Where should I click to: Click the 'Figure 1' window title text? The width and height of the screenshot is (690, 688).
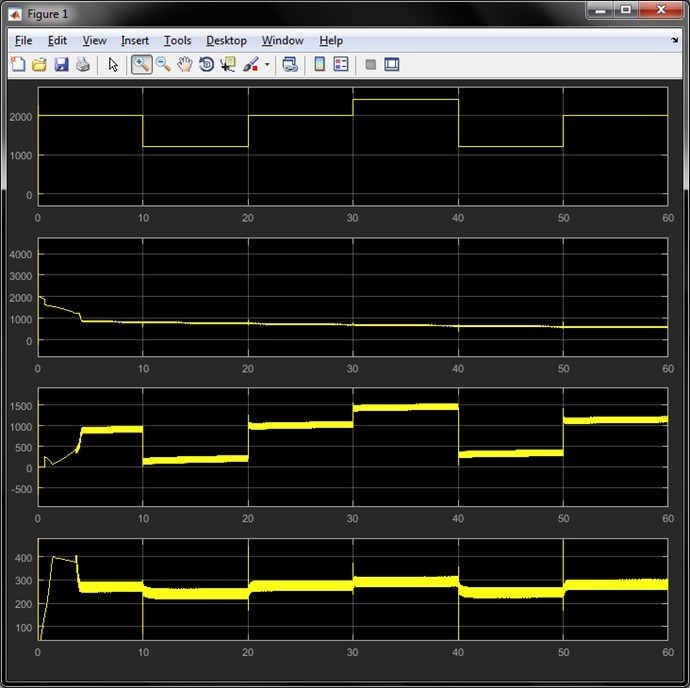[48, 14]
